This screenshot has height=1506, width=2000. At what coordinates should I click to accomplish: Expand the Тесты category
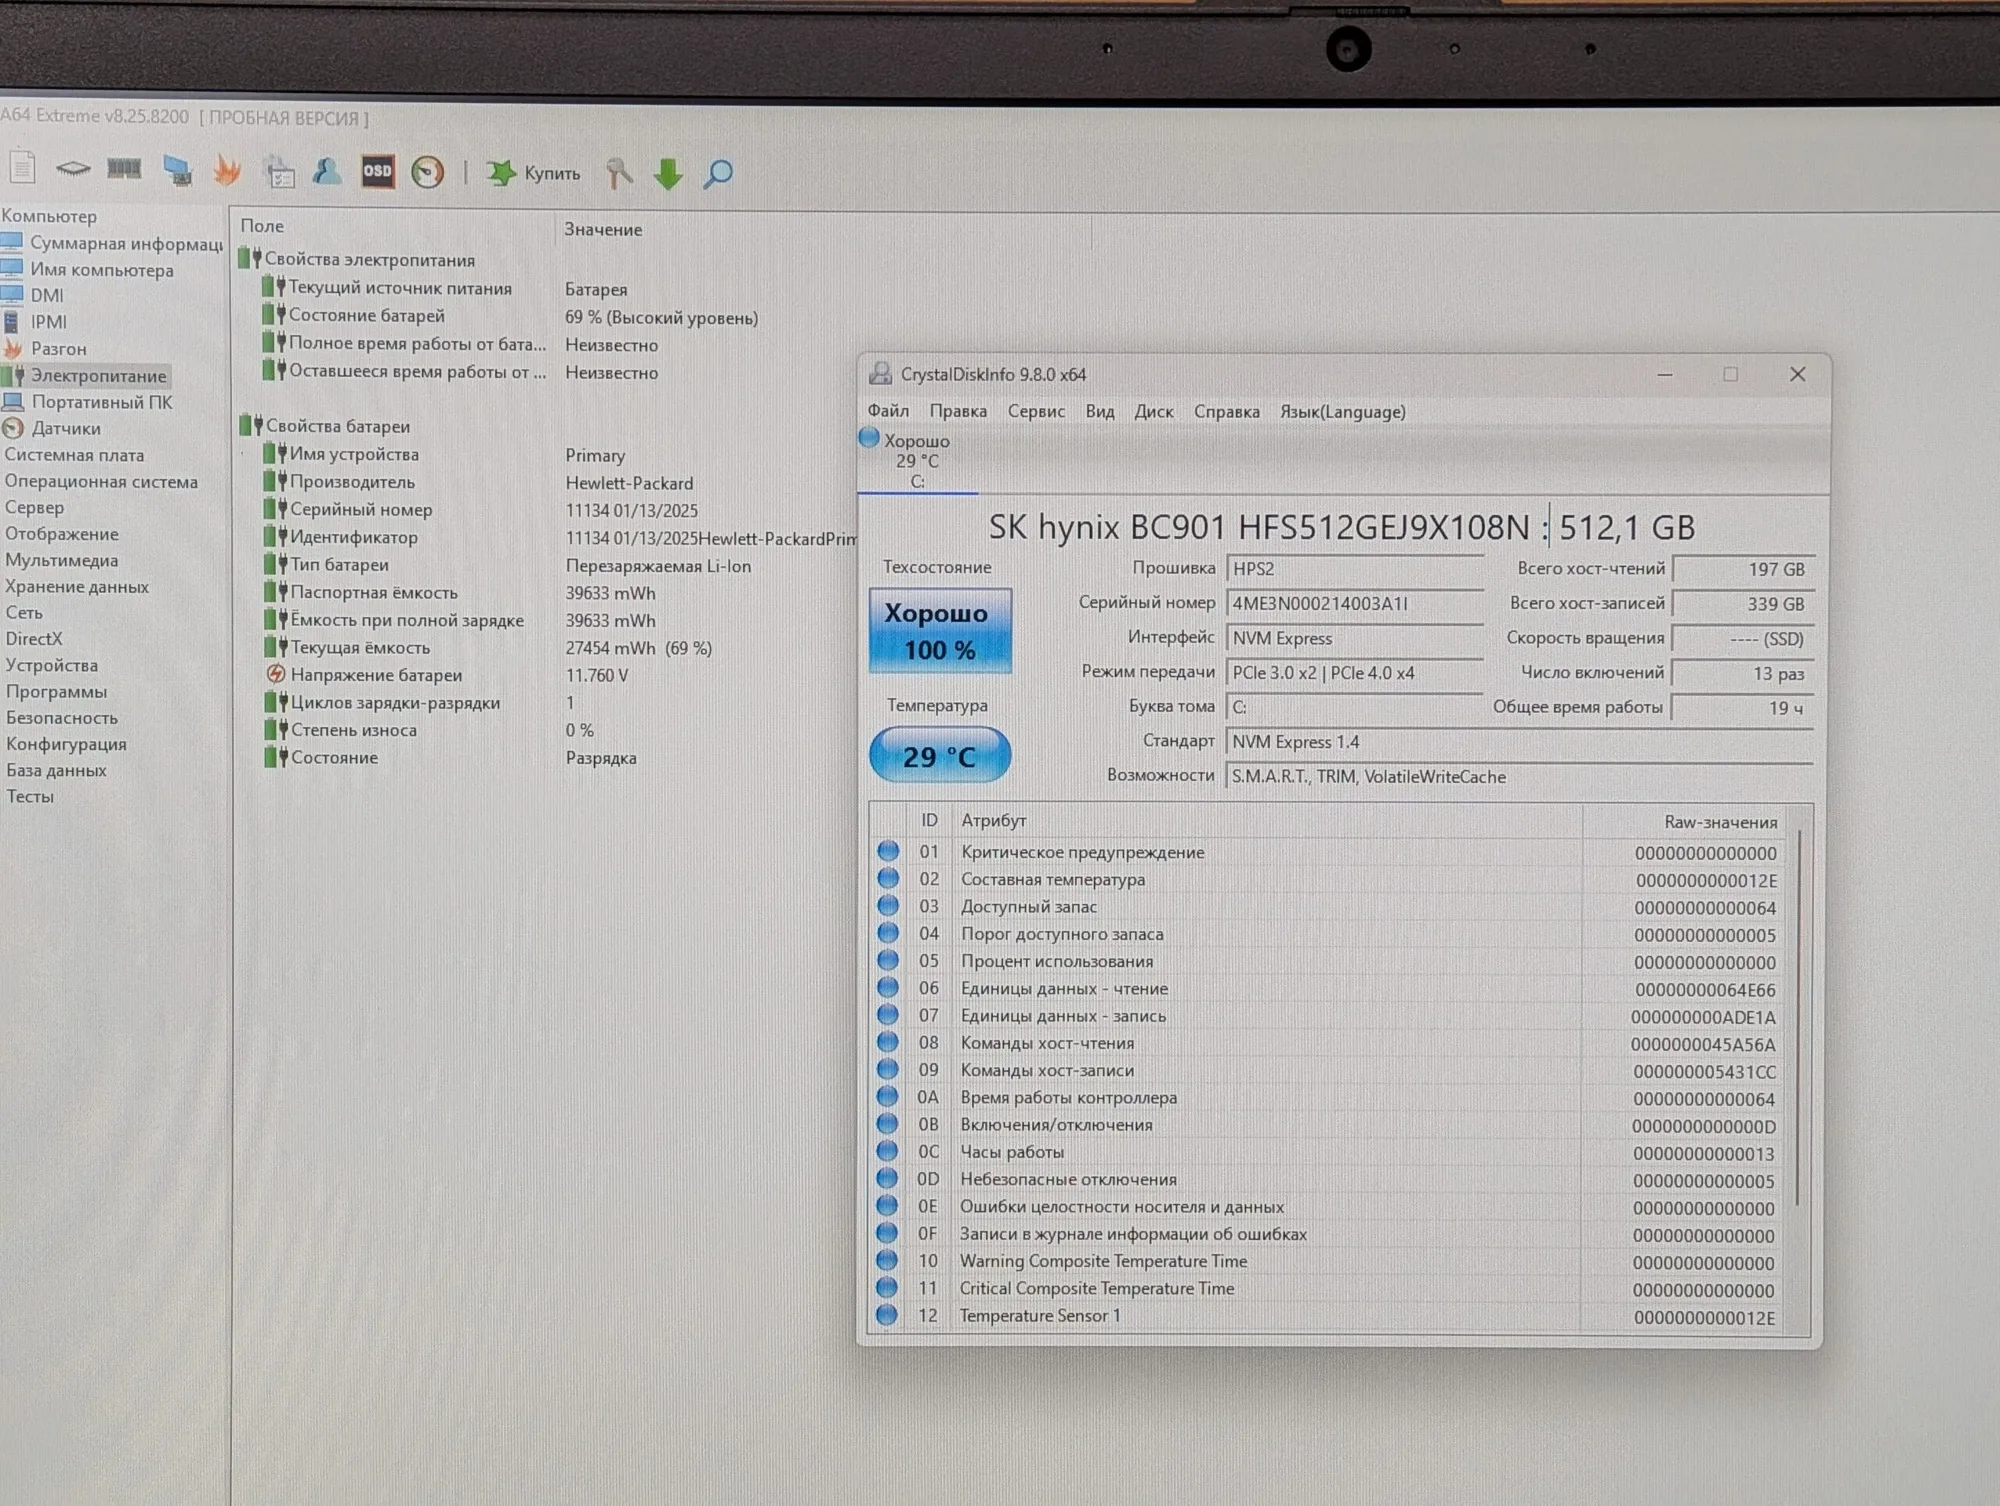pyautogui.click(x=30, y=797)
